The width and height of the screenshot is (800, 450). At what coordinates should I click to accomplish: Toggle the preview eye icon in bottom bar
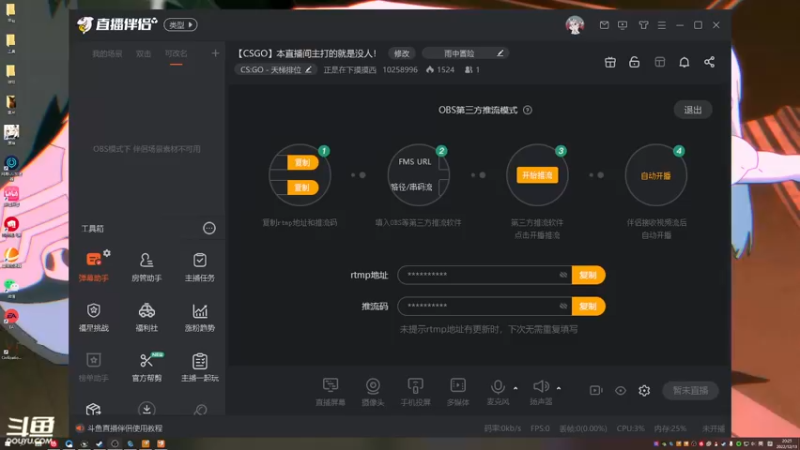point(620,390)
